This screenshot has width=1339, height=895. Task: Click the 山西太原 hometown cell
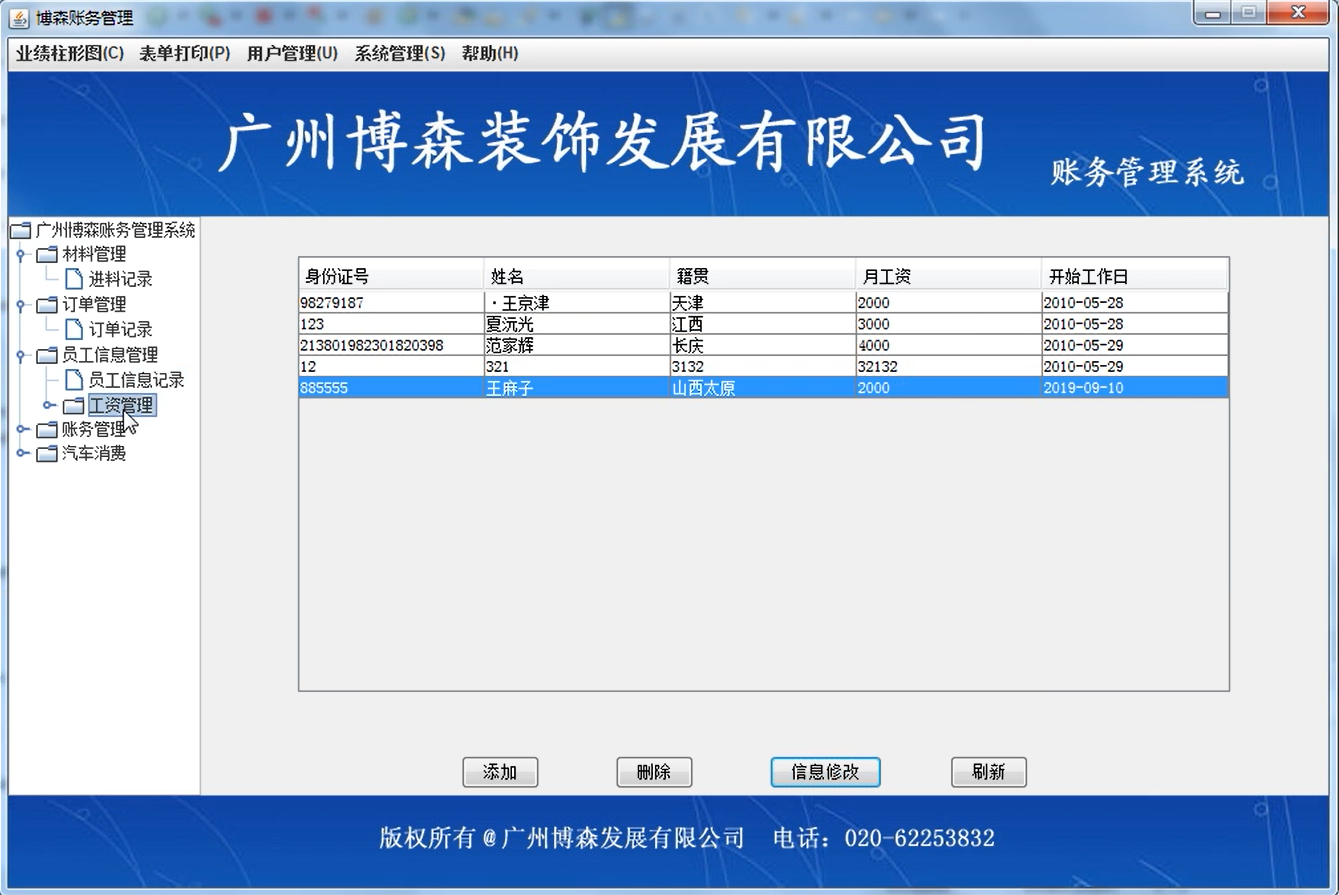[x=763, y=388]
